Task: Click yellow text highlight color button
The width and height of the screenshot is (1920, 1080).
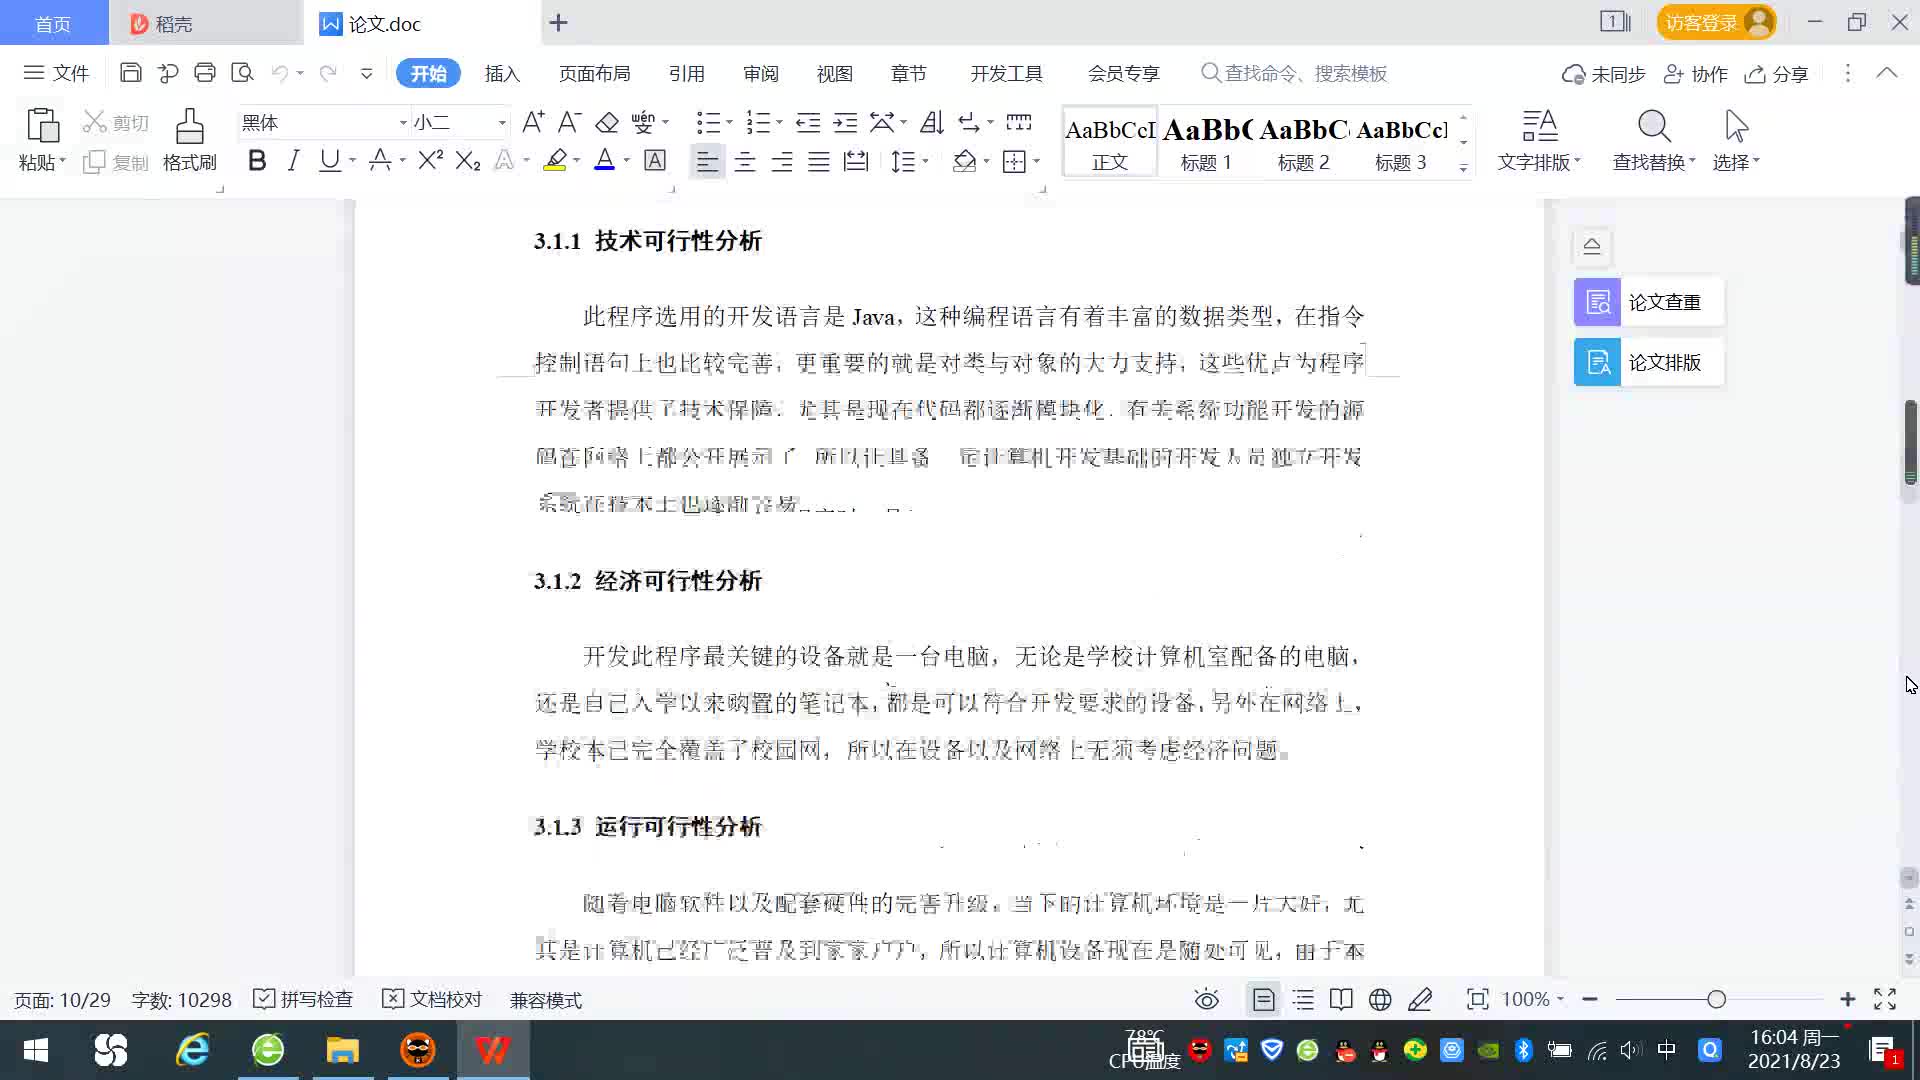Action: click(555, 160)
